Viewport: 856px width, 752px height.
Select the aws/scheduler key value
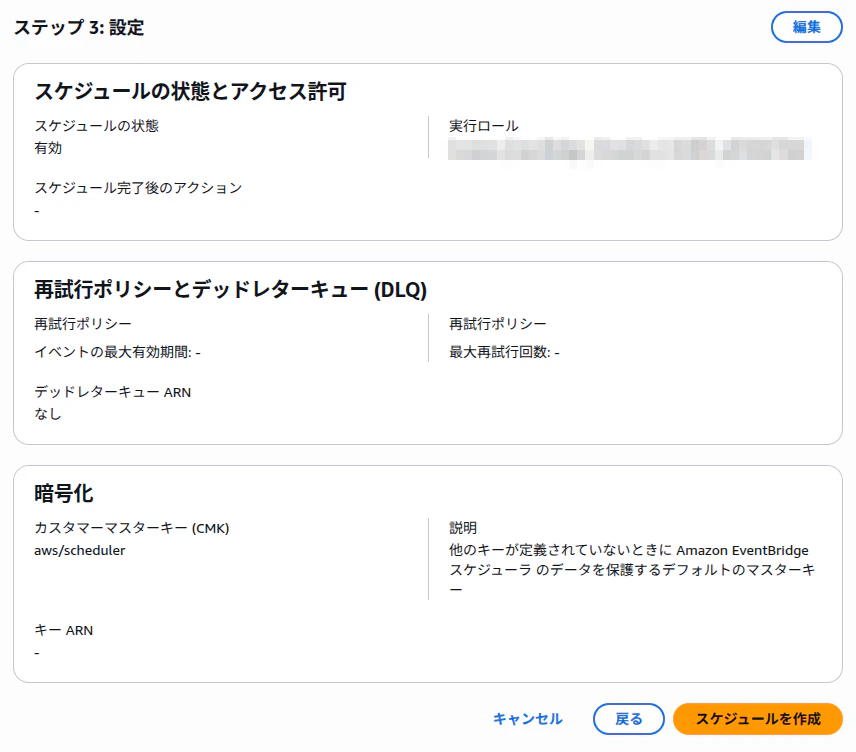point(80,550)
